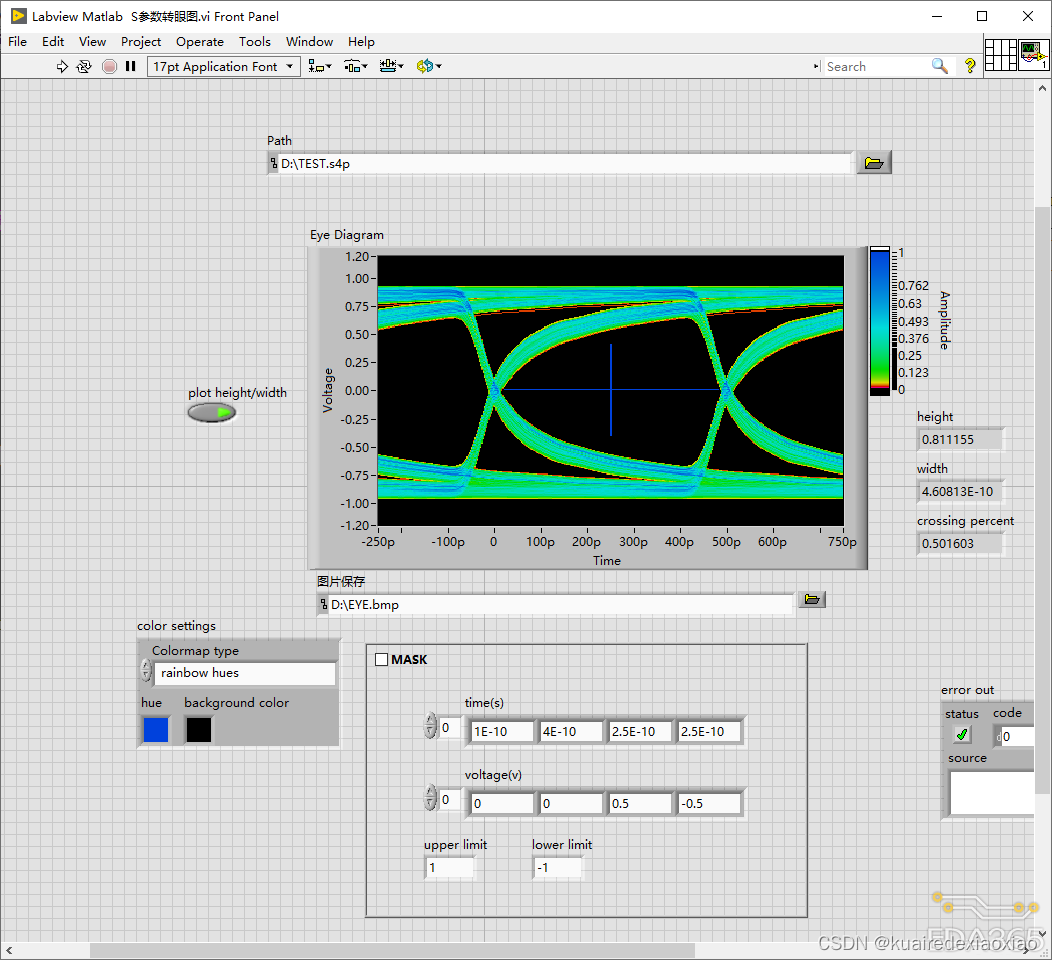Edit the 1E-10 time value
The image size is (1052, 960).
503,731
